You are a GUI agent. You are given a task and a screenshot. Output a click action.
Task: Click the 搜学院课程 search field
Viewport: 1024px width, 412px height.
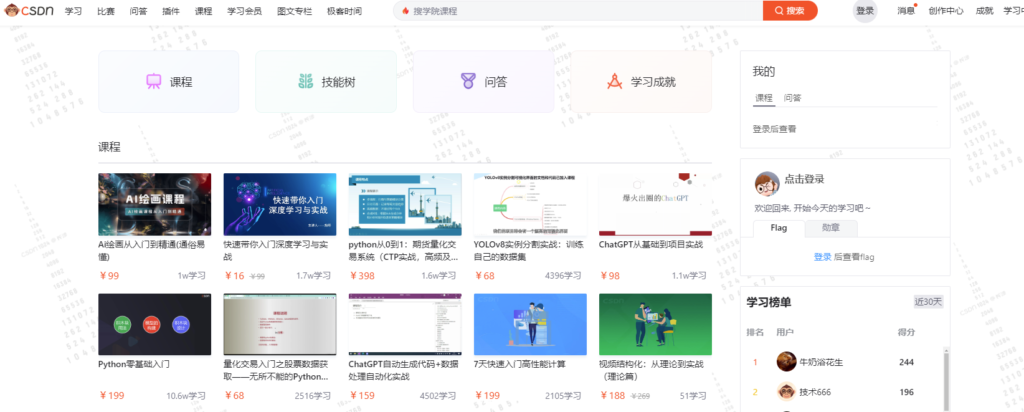[578, 11]
